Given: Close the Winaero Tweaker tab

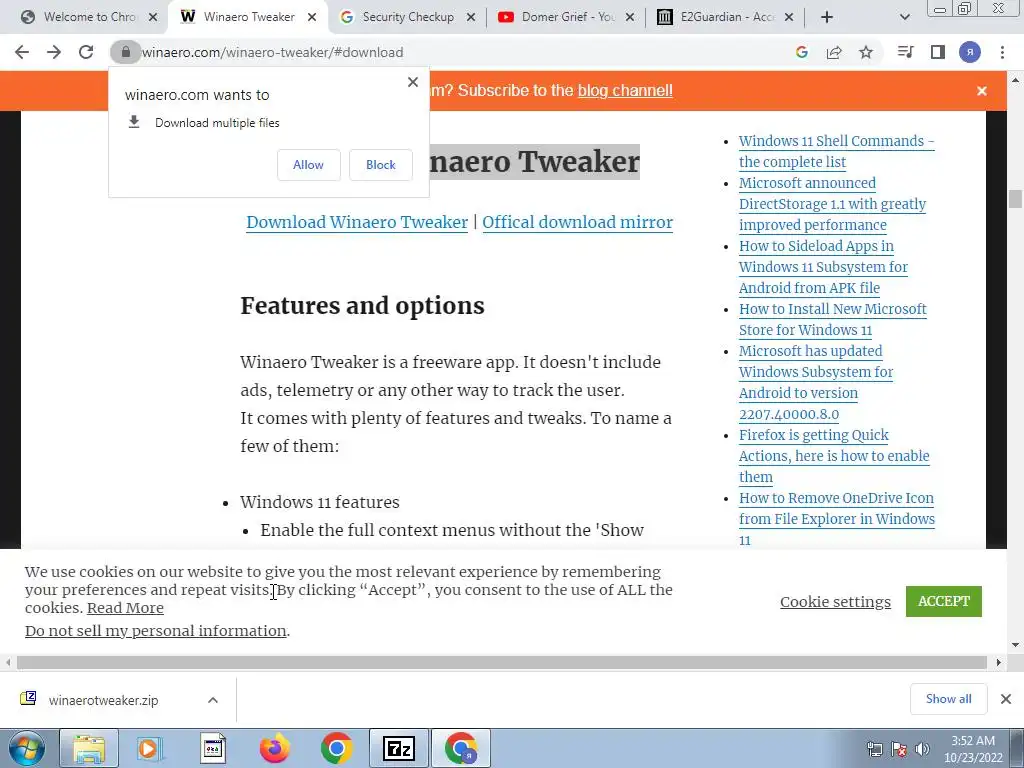Looking at the screenshot, I should click(x=312, y=17).
